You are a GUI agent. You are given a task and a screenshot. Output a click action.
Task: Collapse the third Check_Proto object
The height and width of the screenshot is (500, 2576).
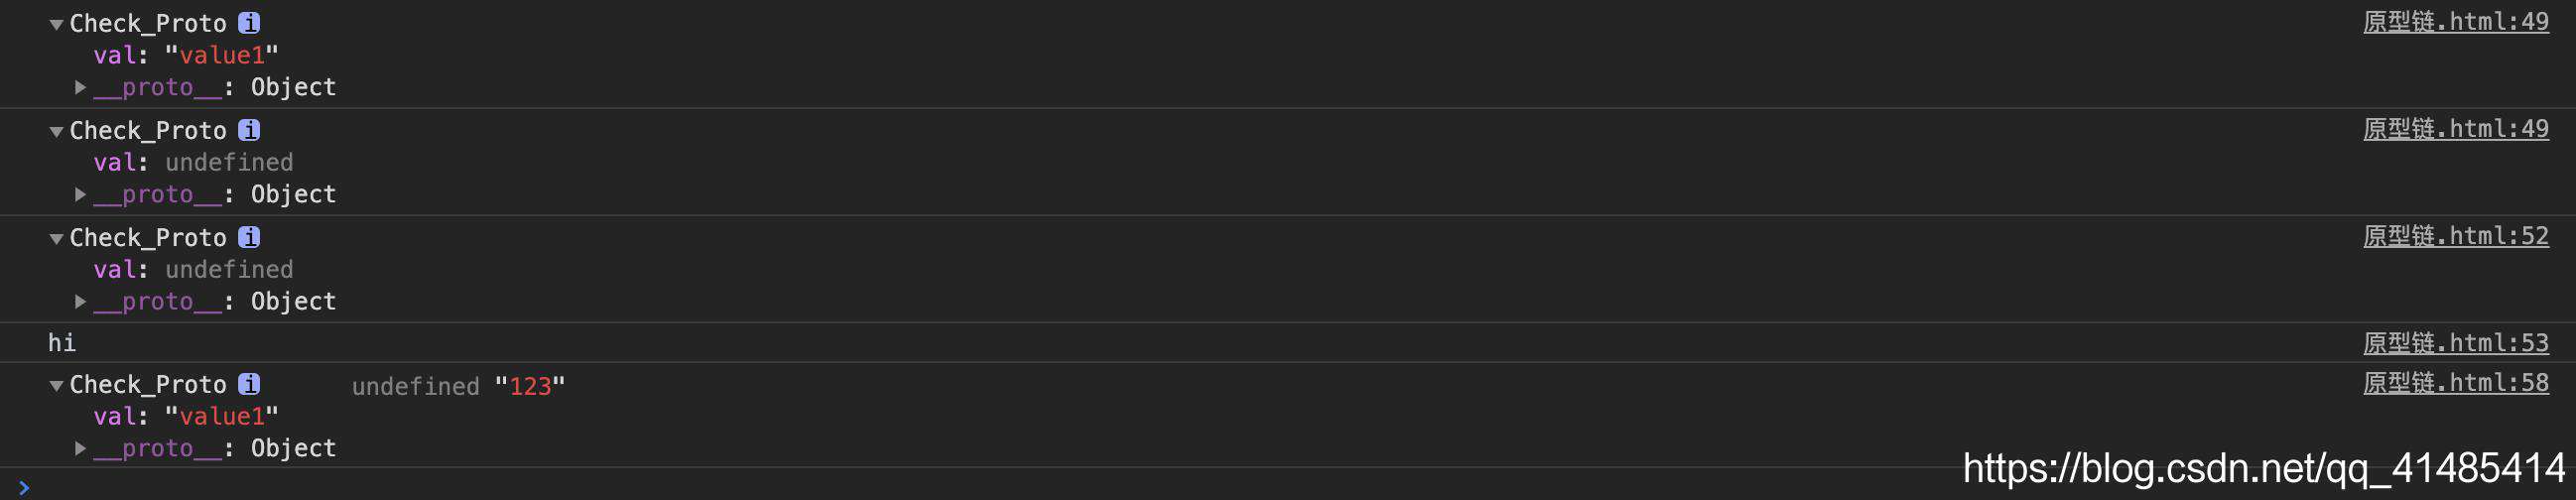tap(57, 238)
